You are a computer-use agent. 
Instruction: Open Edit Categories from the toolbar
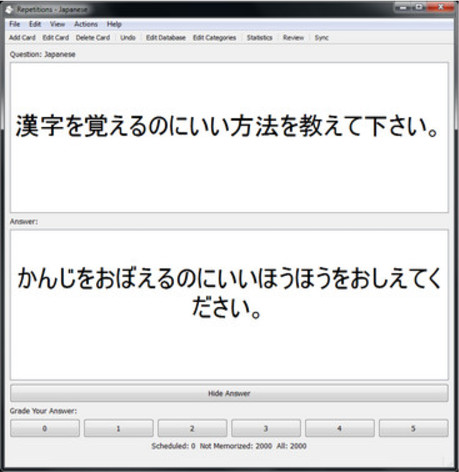[214, 38]
